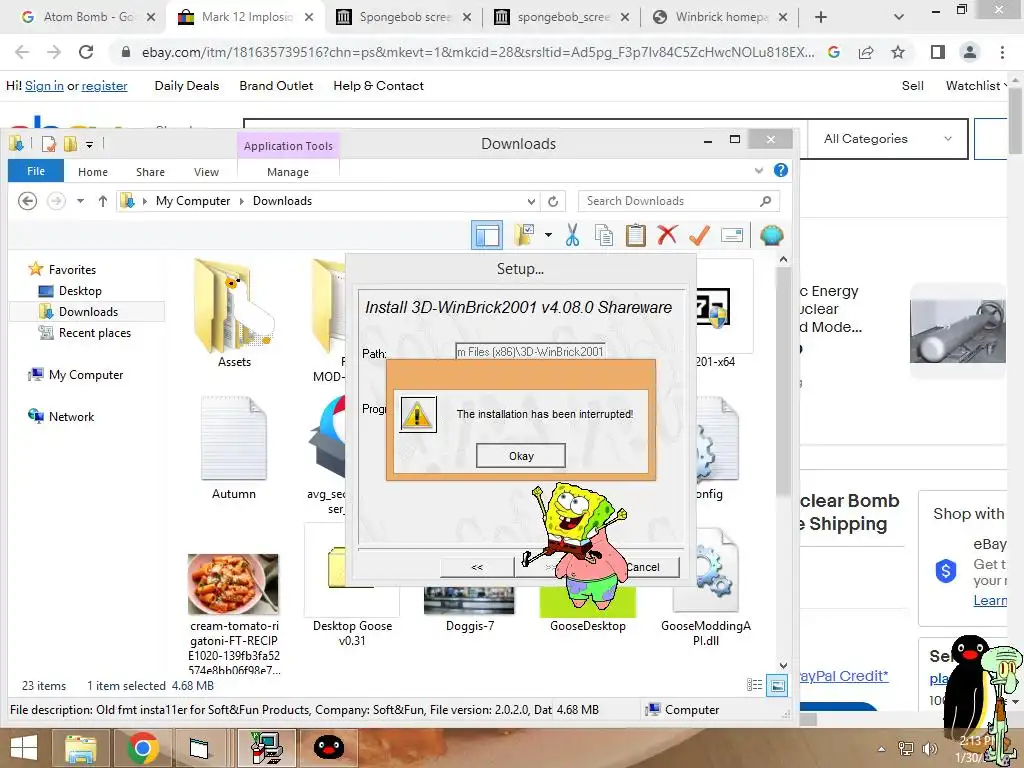Refresh the Downloads folder view
1024x768 pixels.
click(553, 201)
